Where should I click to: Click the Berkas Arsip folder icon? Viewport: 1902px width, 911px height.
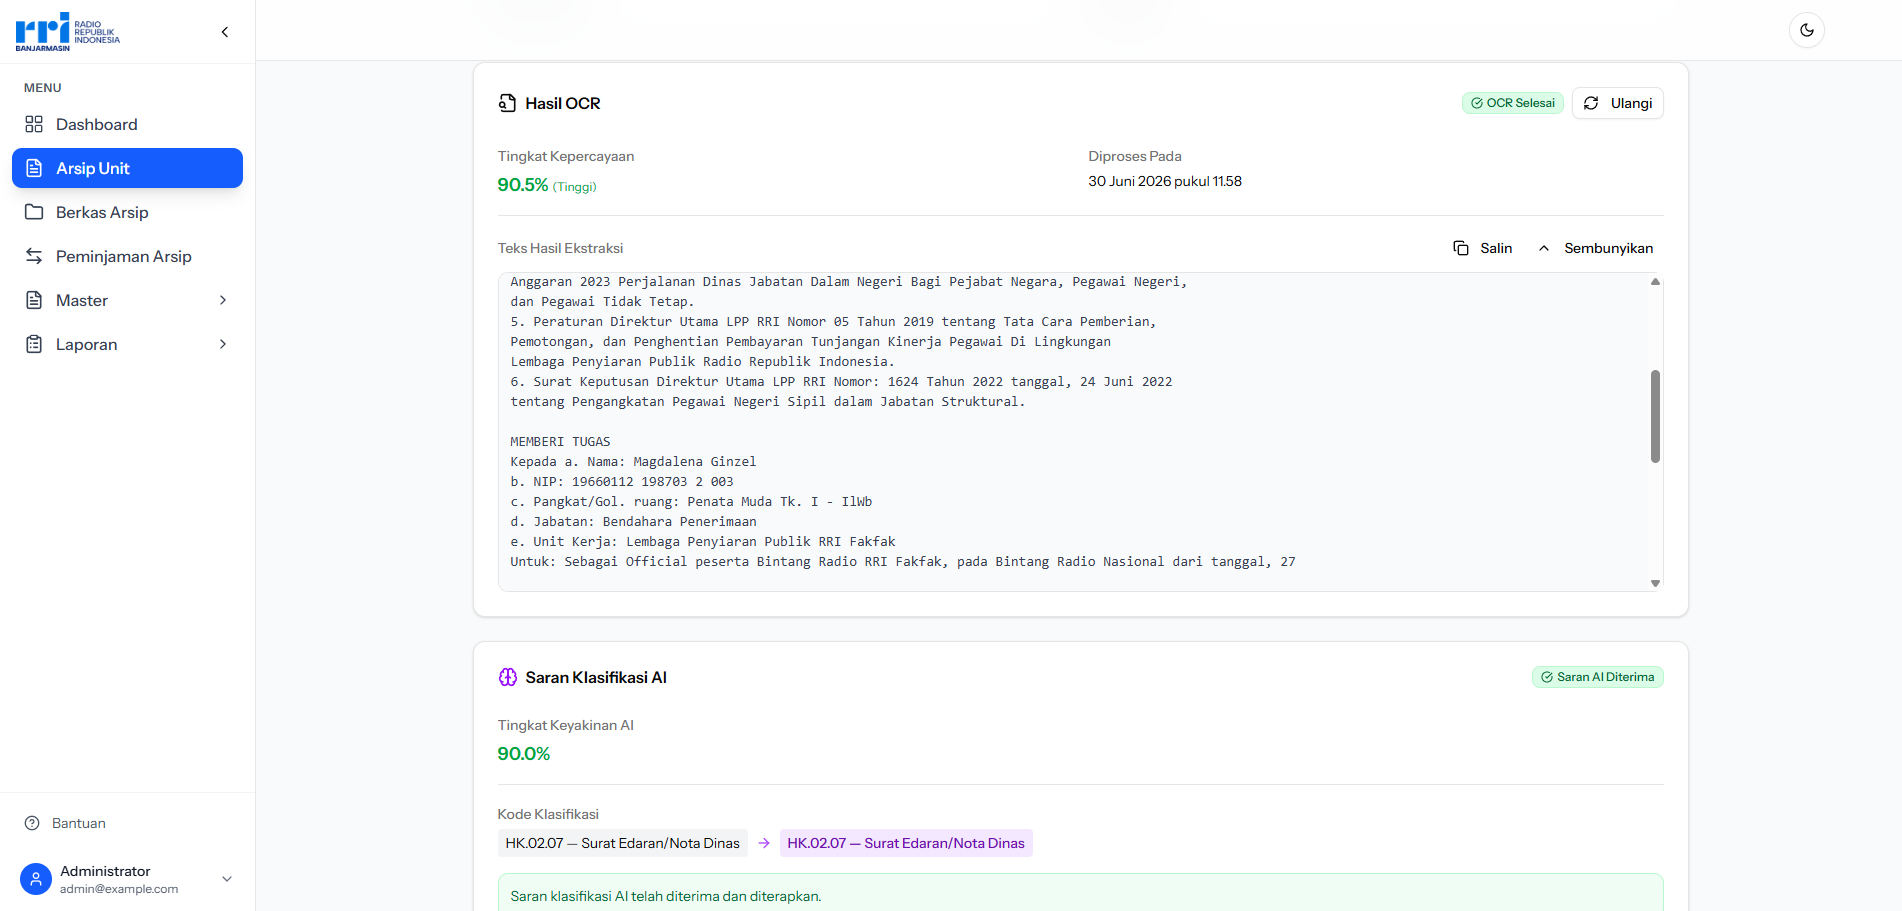tap(34, 212)
